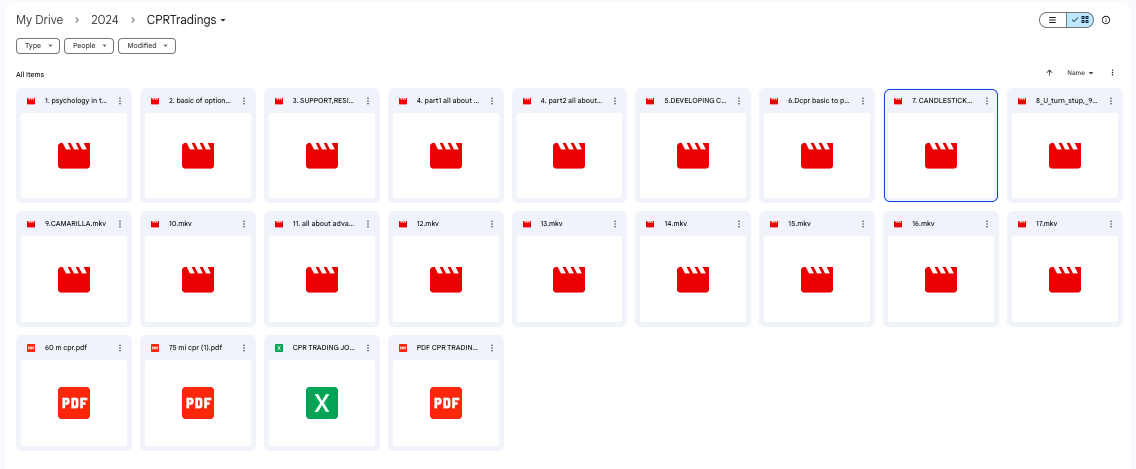The height and width of the screenshot is (469, 1136).
Task: Open the view details info icon
Action: (1106, 20)
